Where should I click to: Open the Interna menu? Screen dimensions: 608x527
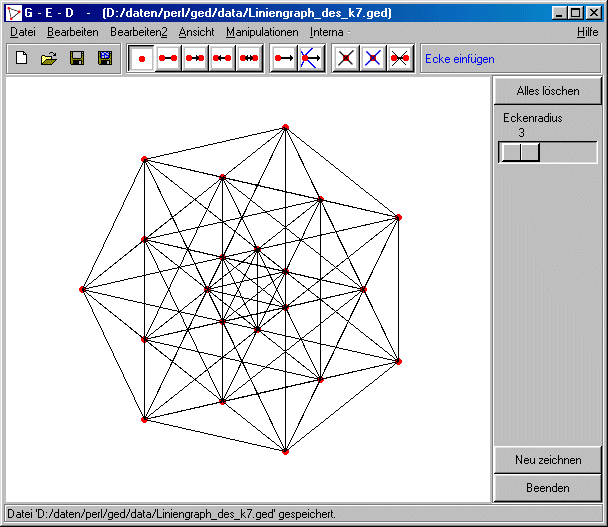pos(326,32)
